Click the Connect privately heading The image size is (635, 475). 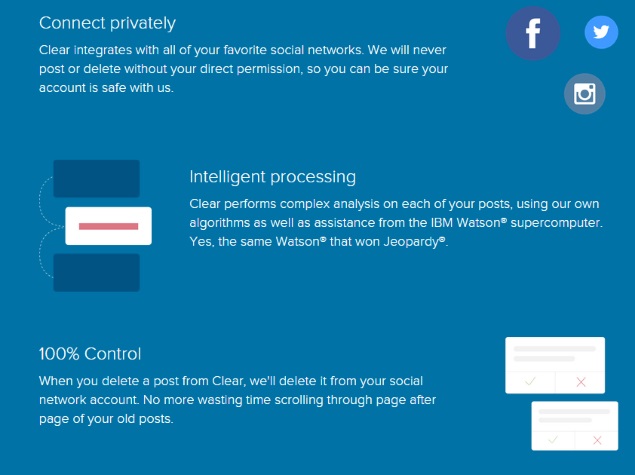(x=107, y=23)
